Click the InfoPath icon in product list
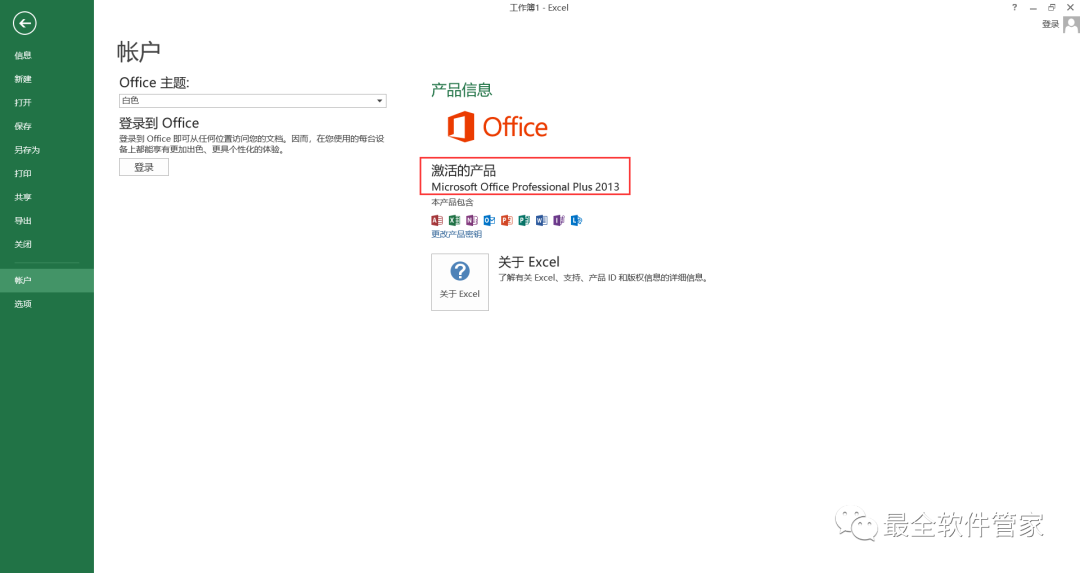 click(x=559, y=220)
